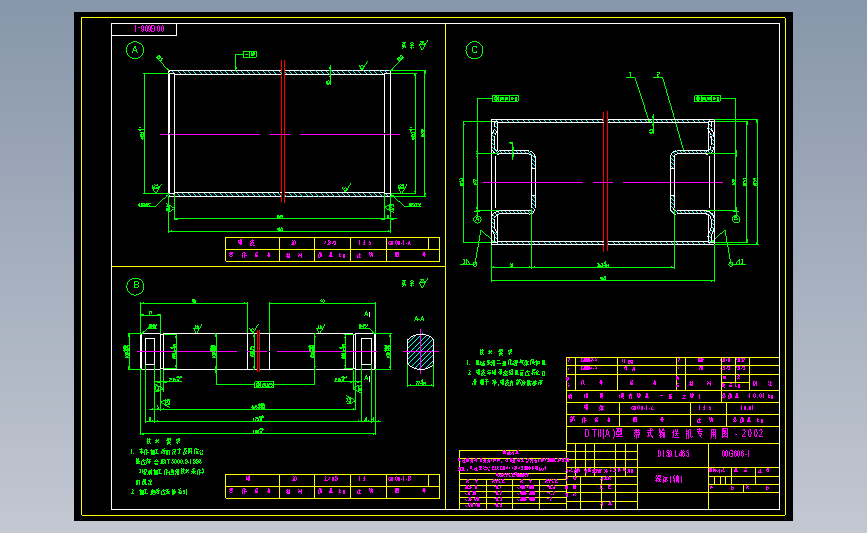Click the circled A view label

[135, 50]
